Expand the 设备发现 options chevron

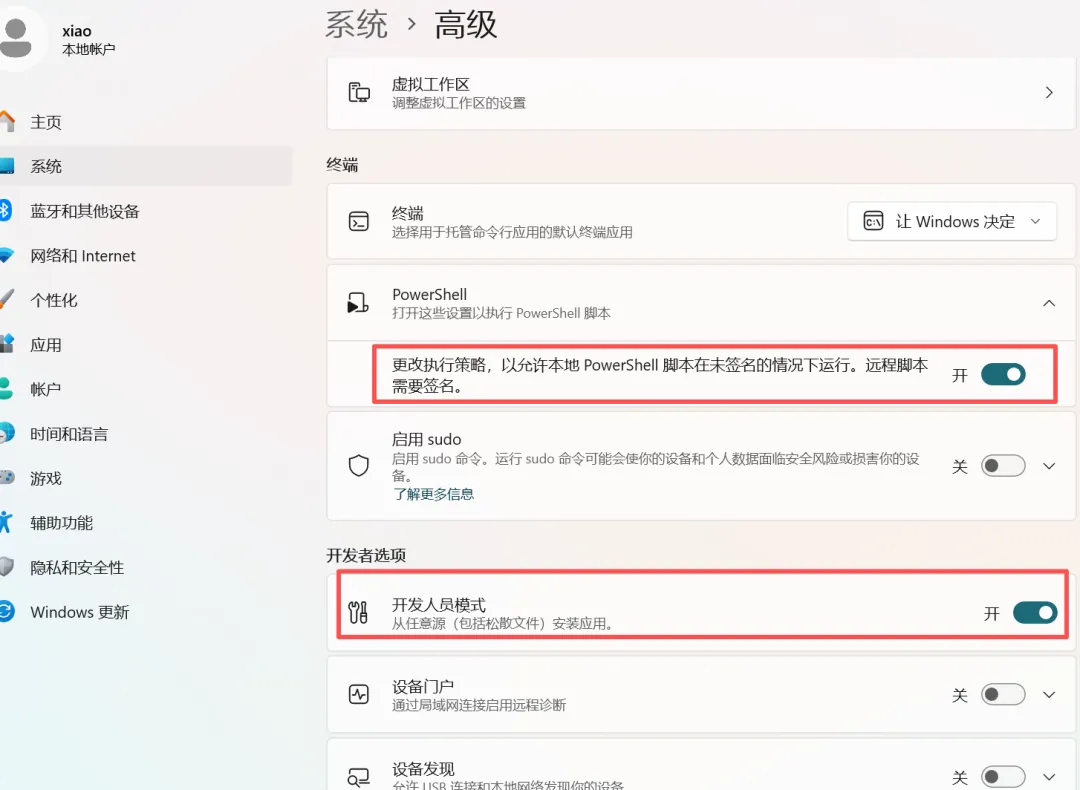coord(1048,777)
